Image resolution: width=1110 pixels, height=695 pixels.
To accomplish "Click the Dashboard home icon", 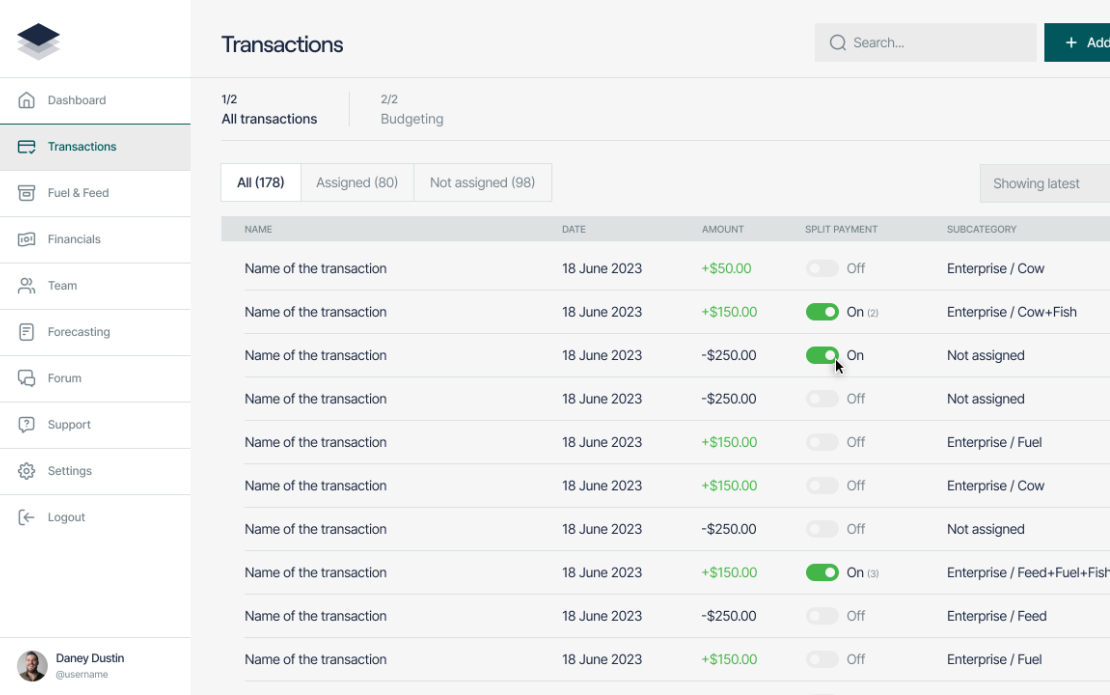I will (26, 100).
